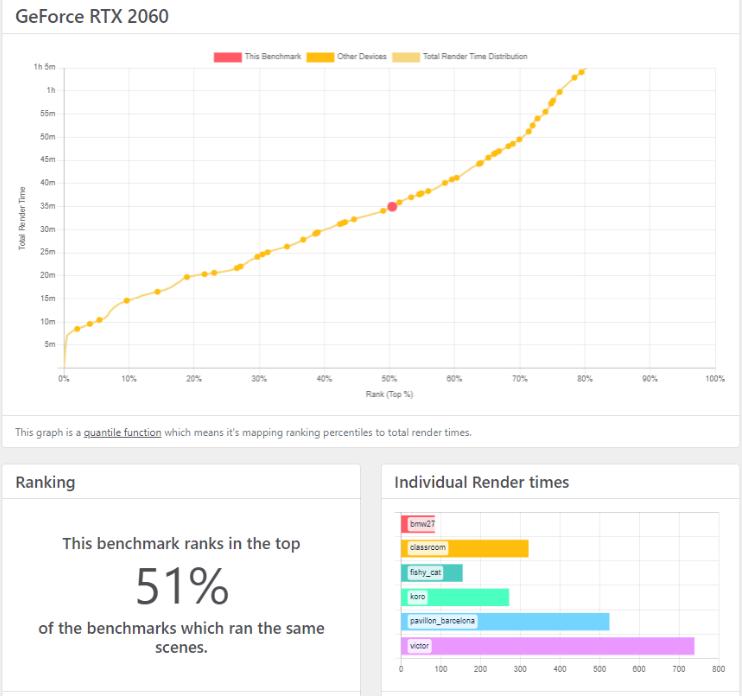
Task: Click 'This benchmark ranks in the top' text
Action: tap(182, 544)
